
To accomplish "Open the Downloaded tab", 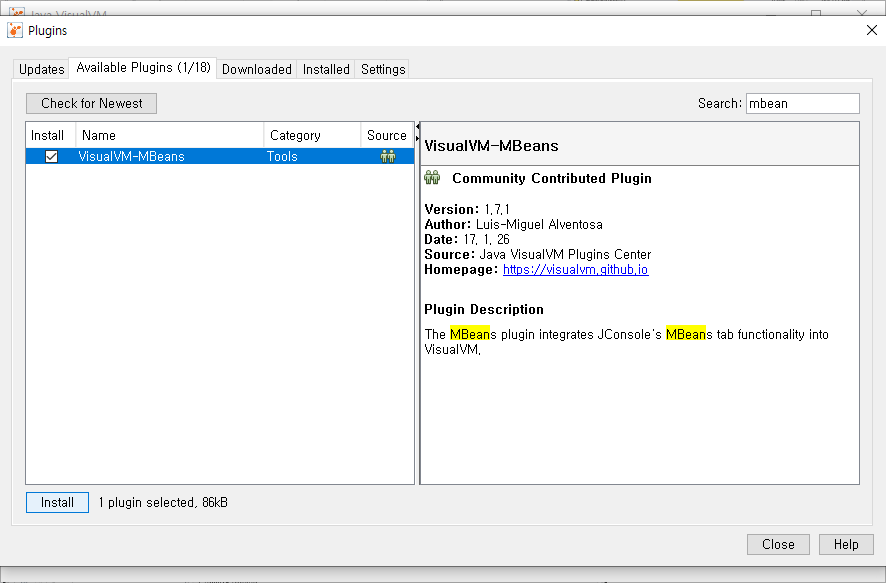I will pyautogui.click(x=257, y=69).
